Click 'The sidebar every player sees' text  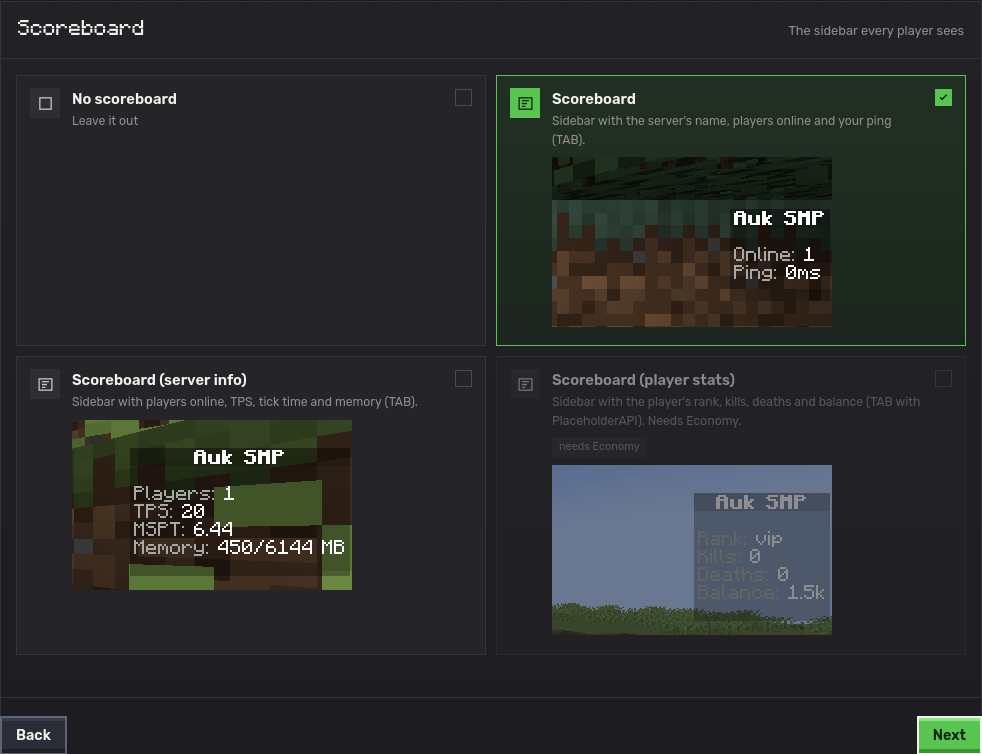point(876,31)
